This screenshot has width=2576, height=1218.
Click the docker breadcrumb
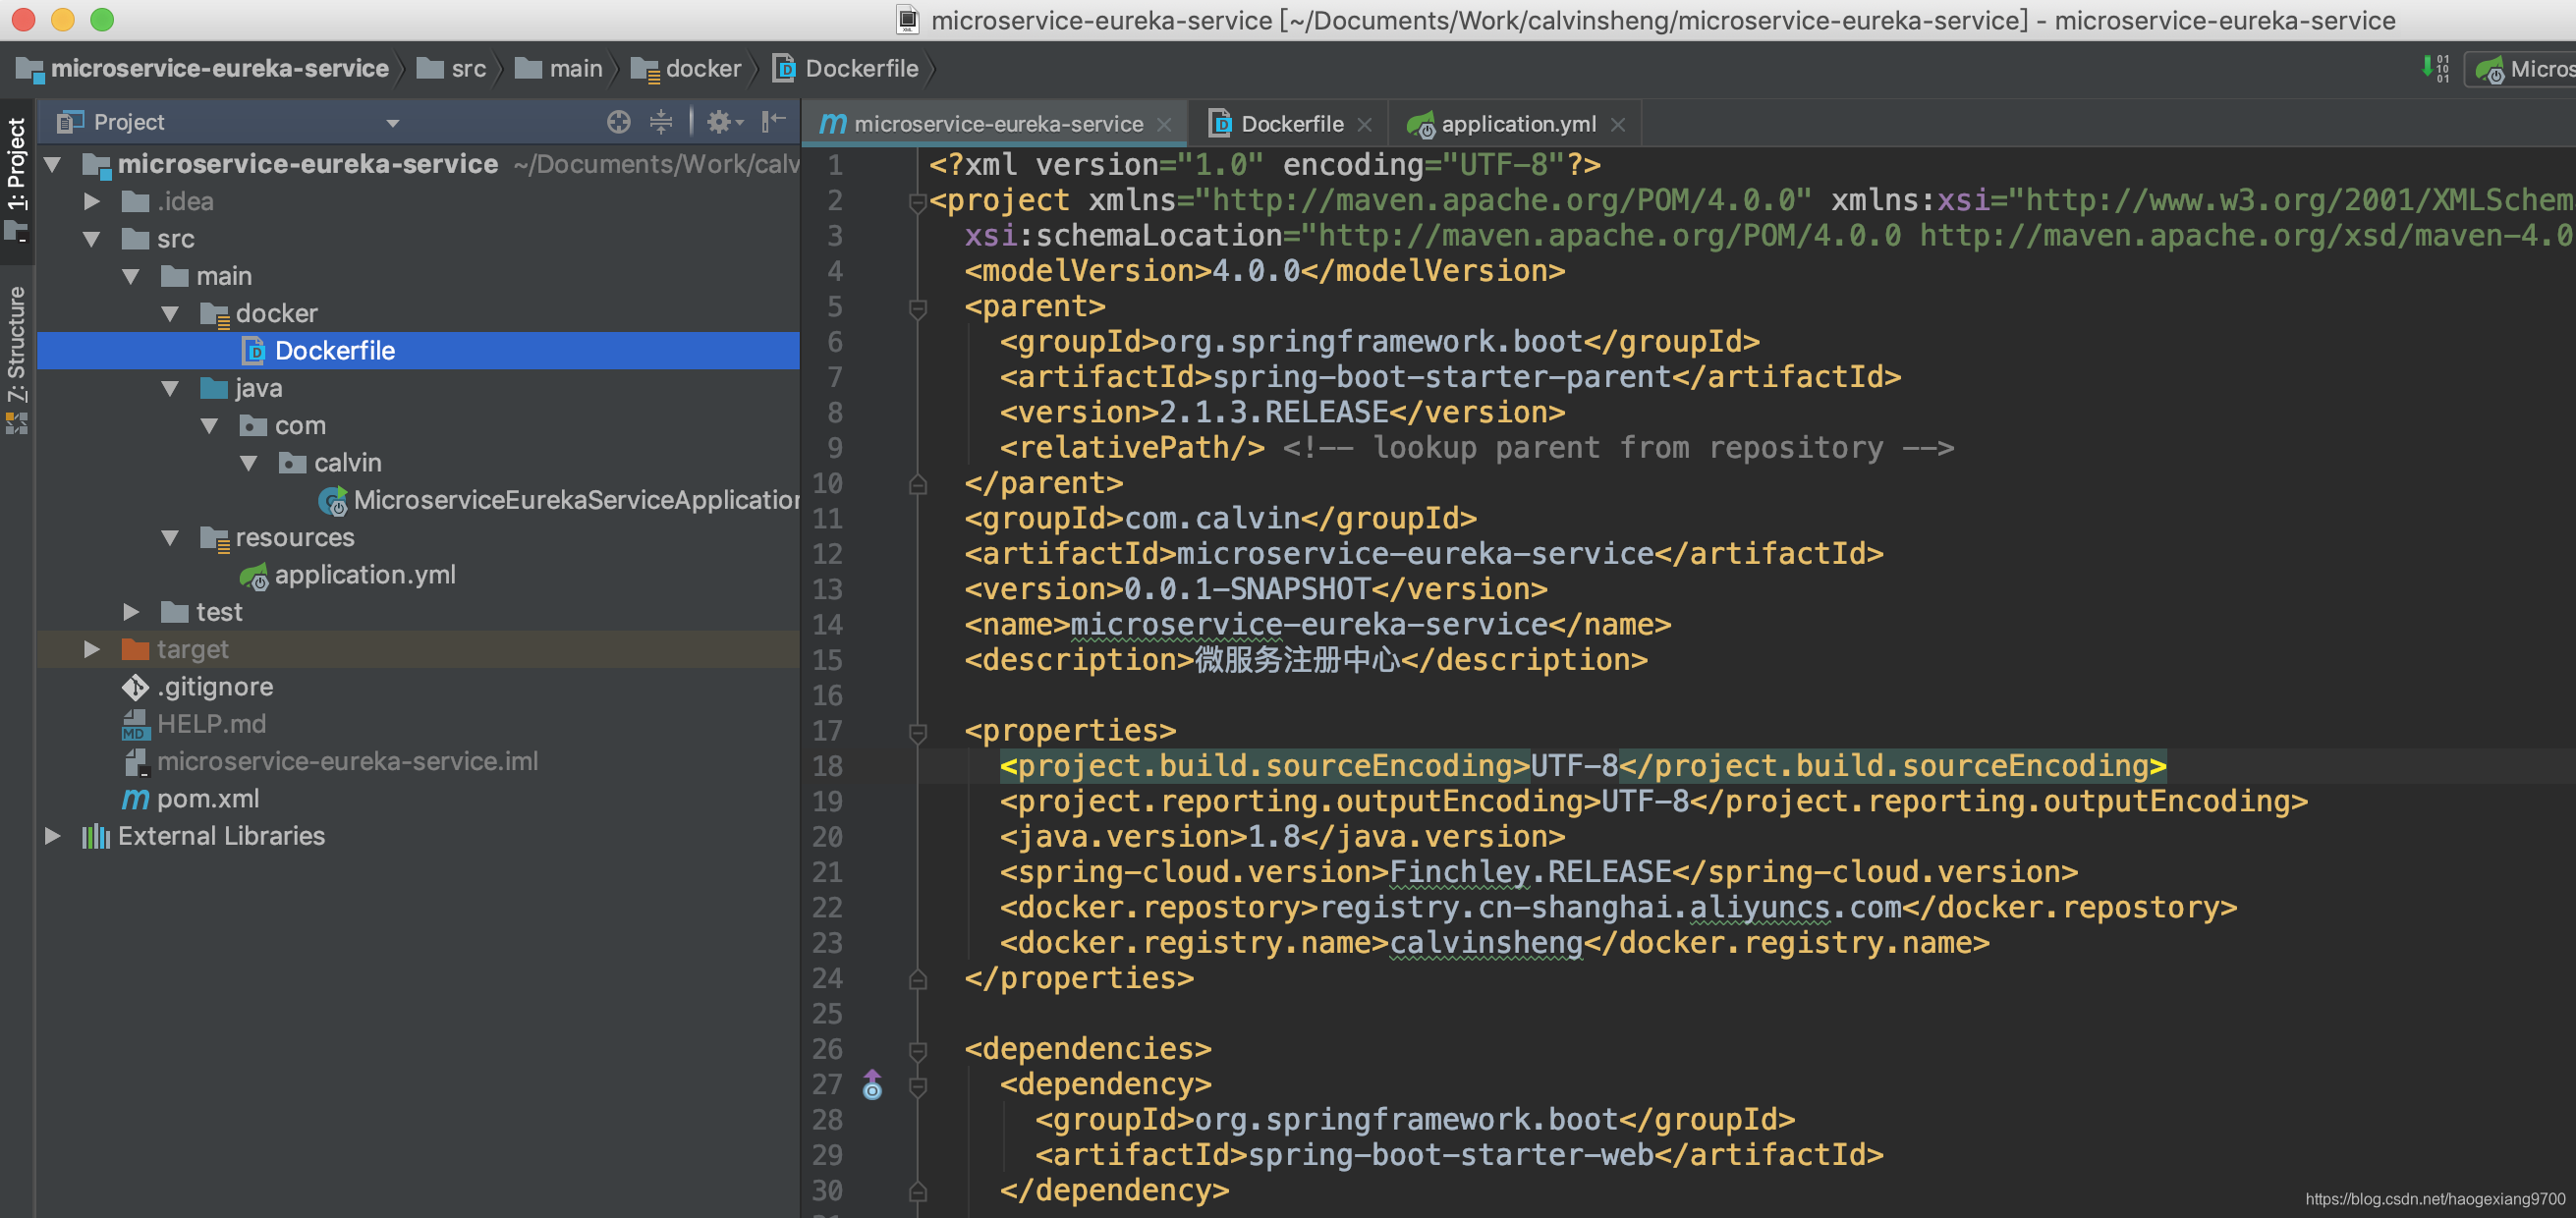point(686,68)
